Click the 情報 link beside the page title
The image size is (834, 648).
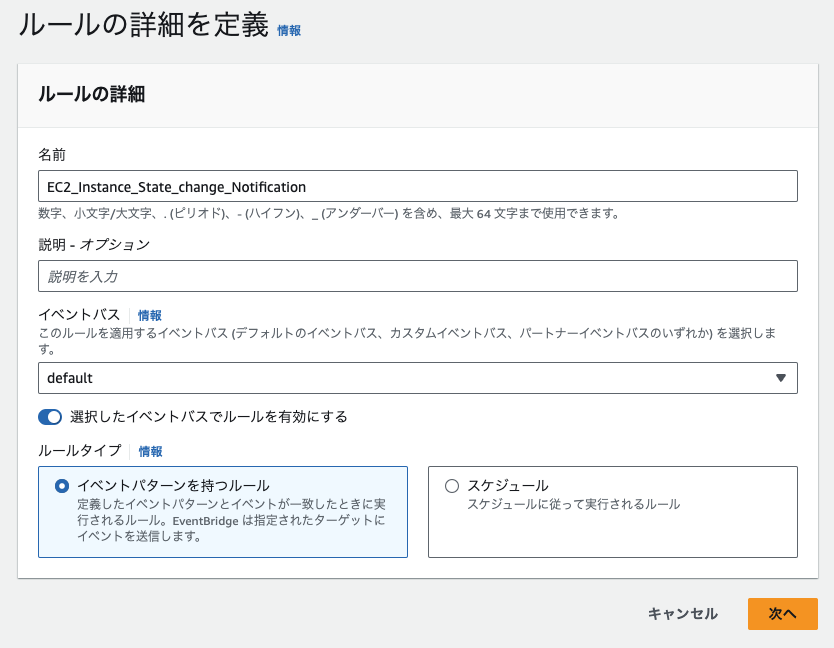tap(289, 31)
